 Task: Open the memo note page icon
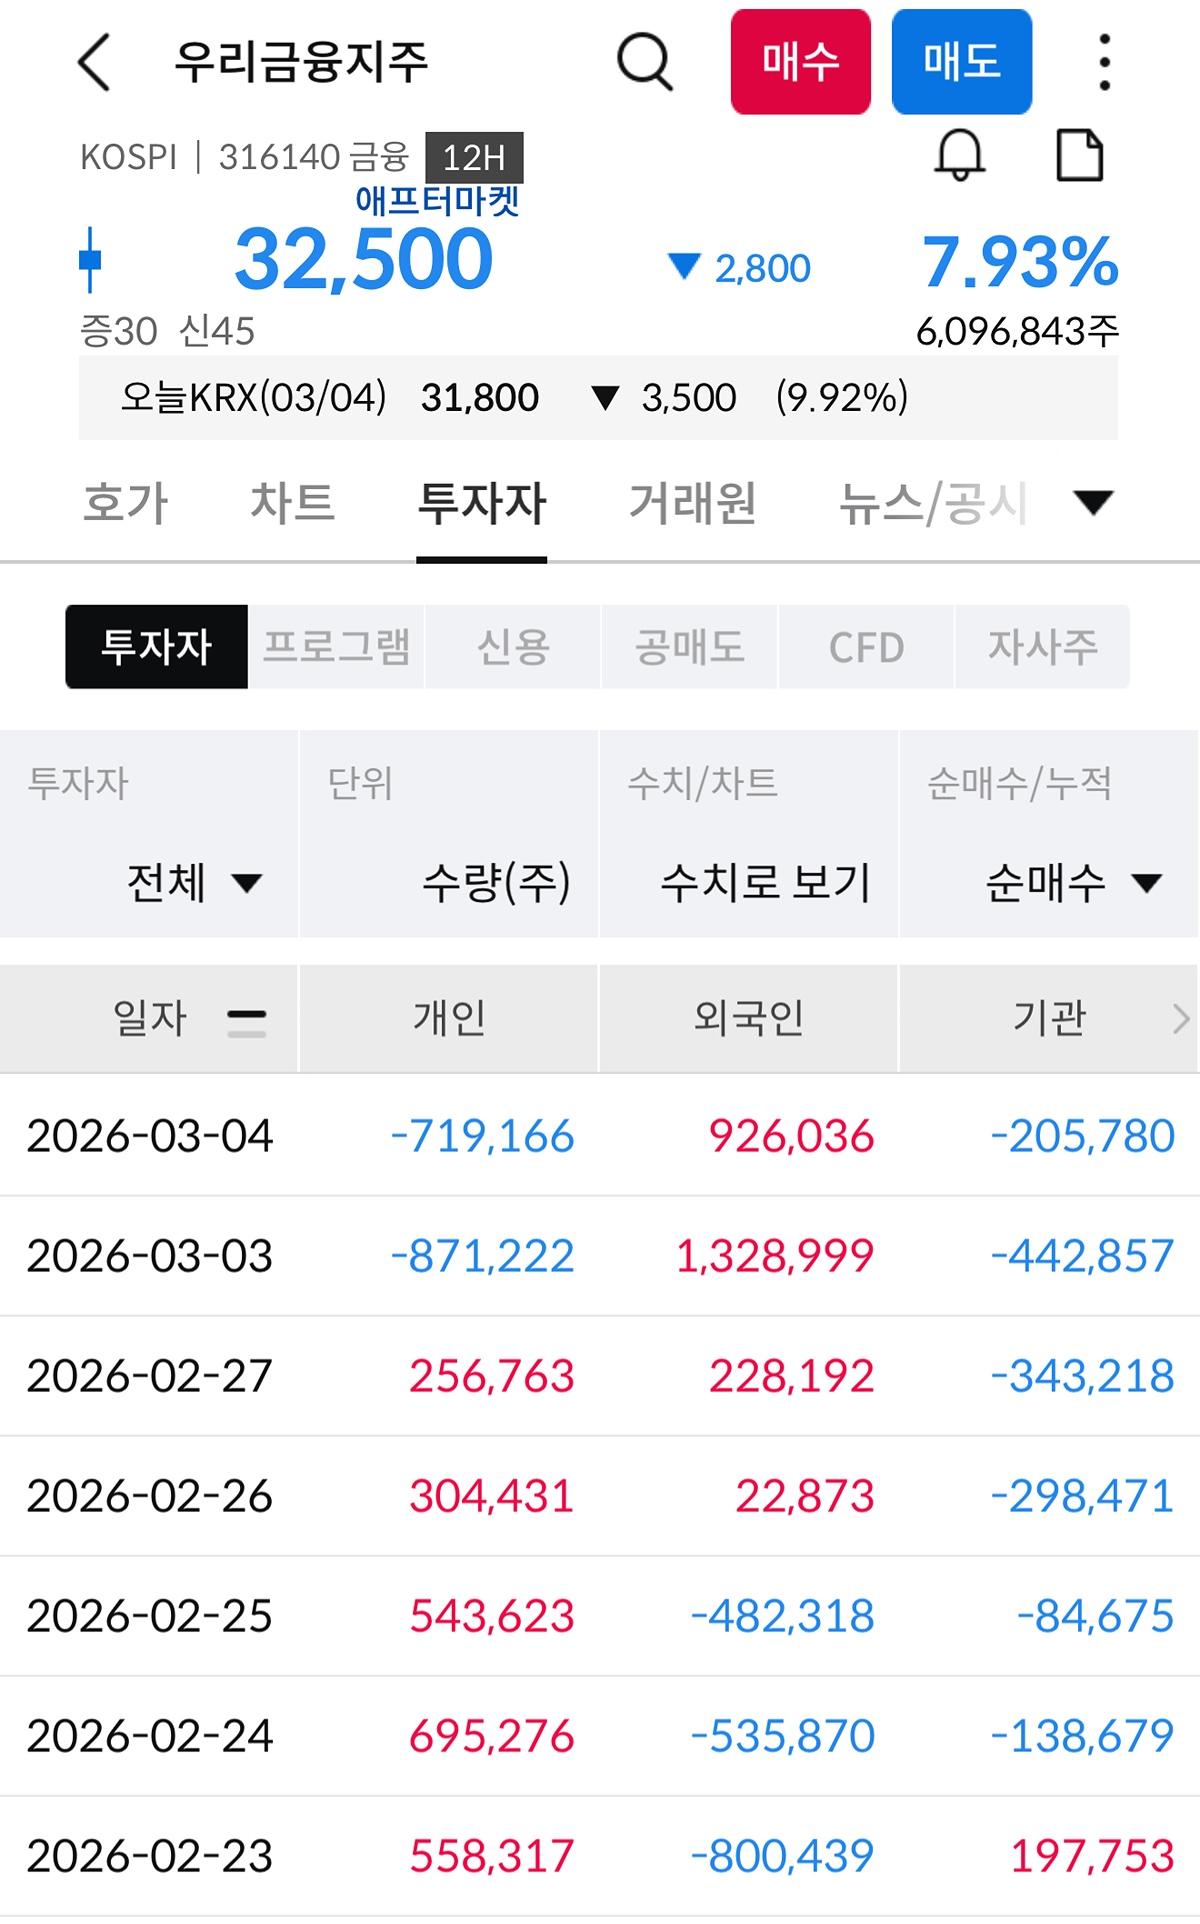click(x=1080, y=156)
